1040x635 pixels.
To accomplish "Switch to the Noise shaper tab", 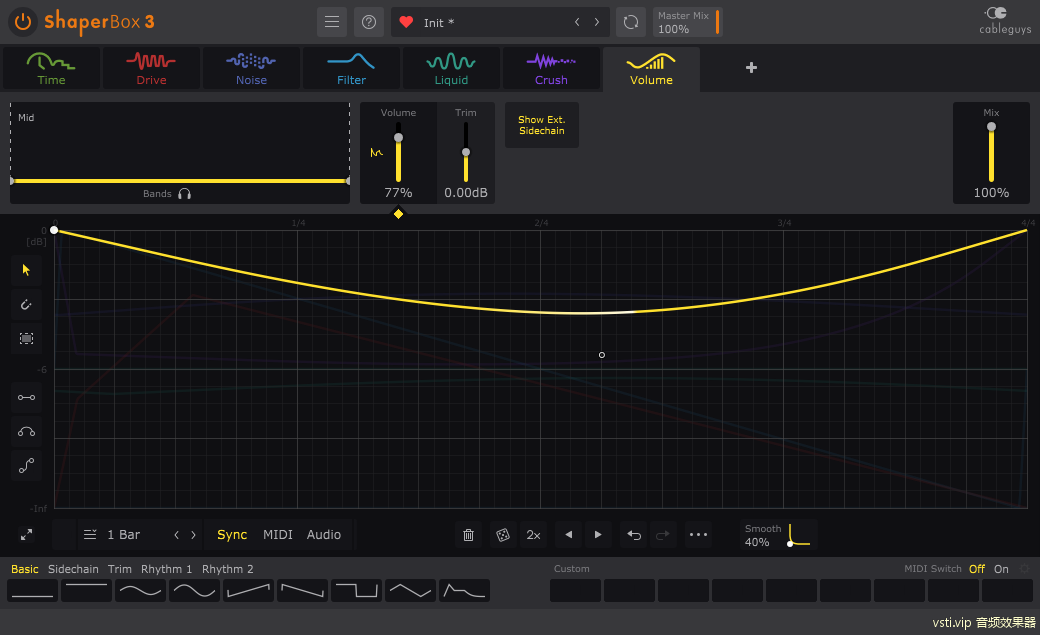I will click(x=251, y=68).
